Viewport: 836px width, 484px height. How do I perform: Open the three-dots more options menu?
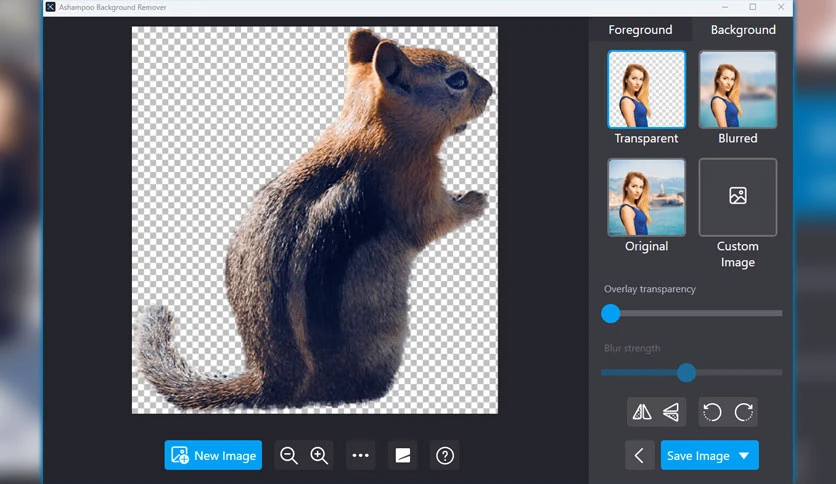[360, 455]
